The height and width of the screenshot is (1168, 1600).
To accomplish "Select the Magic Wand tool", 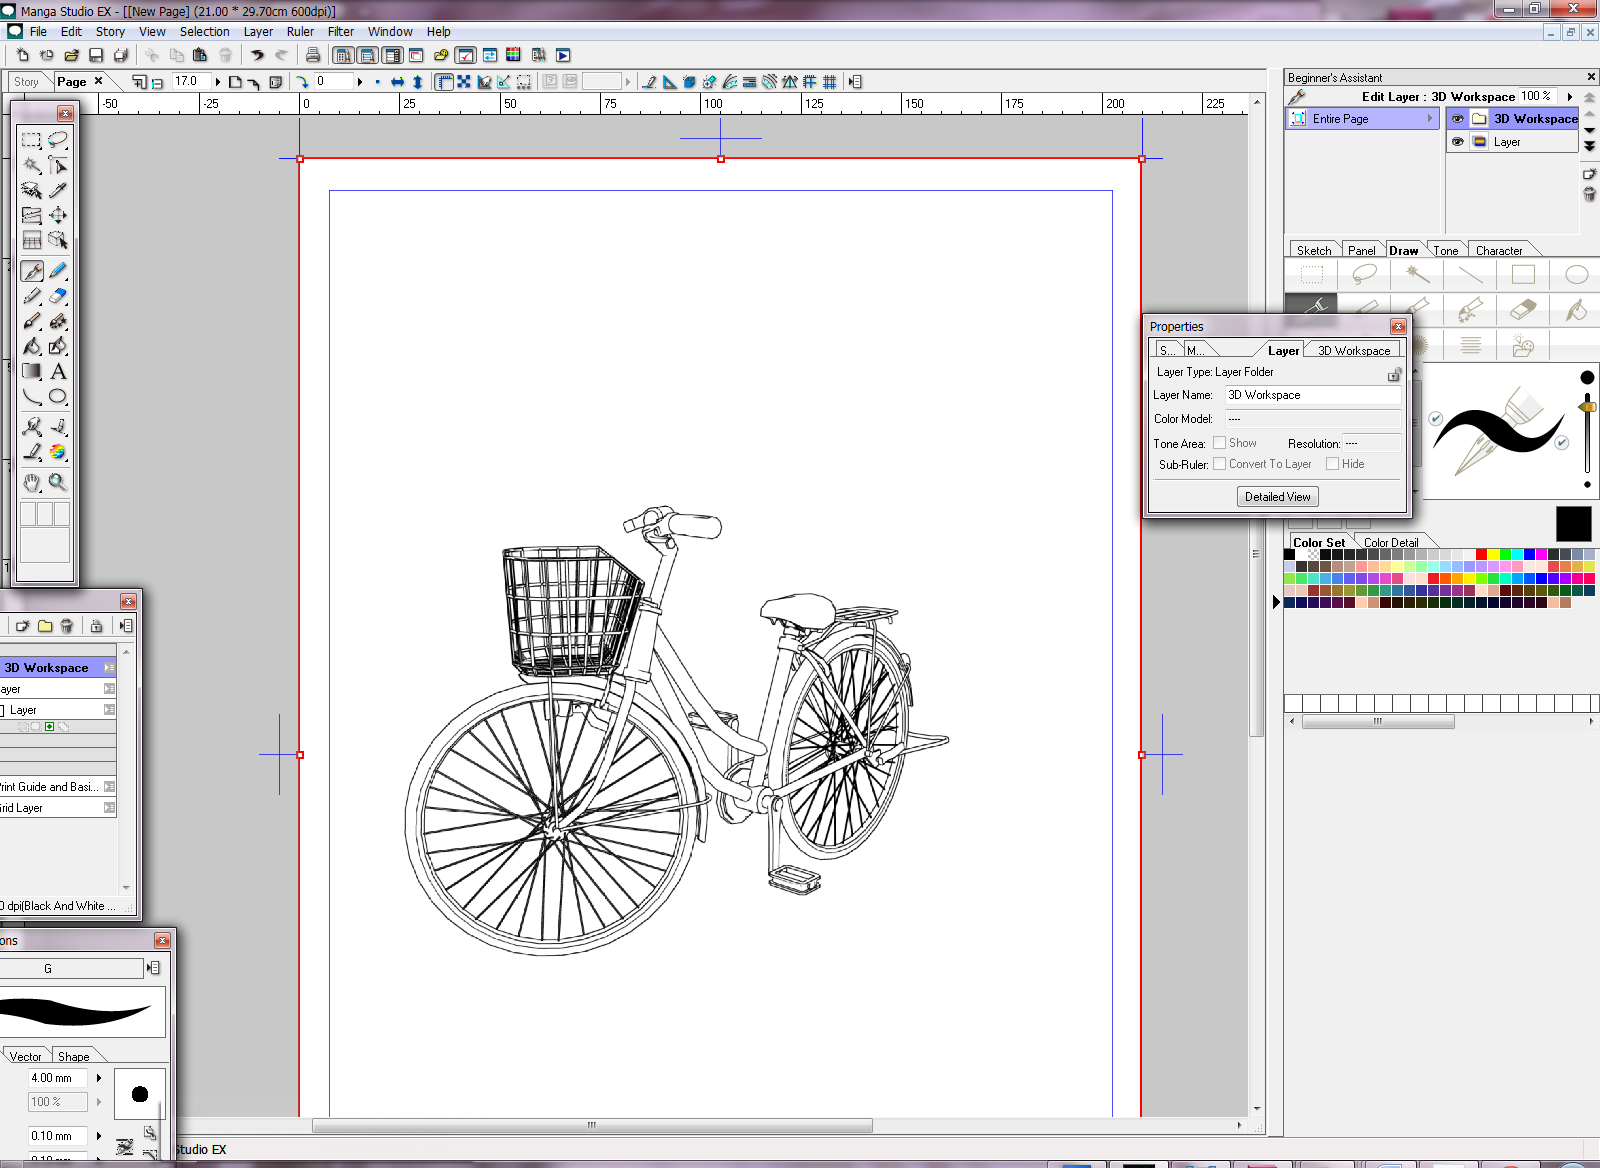I will tap(32, 165).
